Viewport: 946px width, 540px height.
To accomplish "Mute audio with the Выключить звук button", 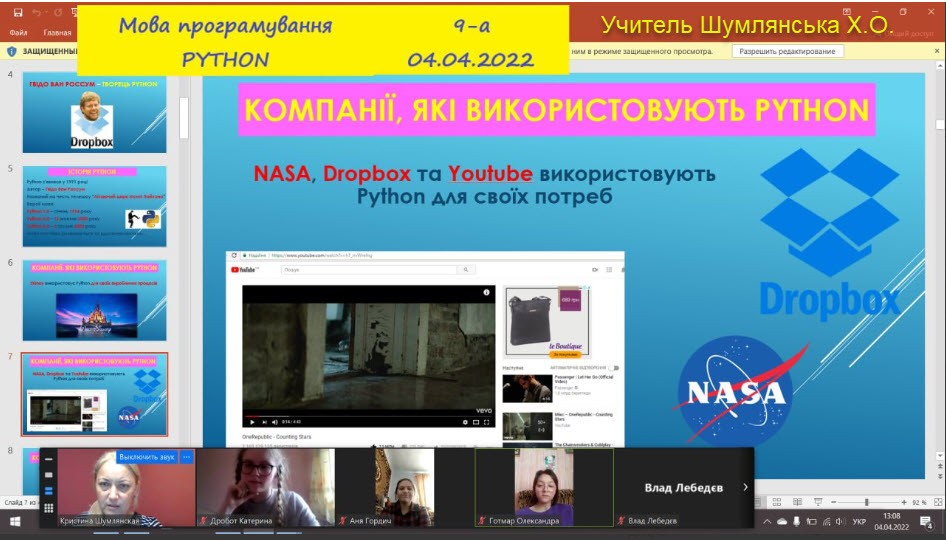I will pyautogui.click(x=146, y=457).
